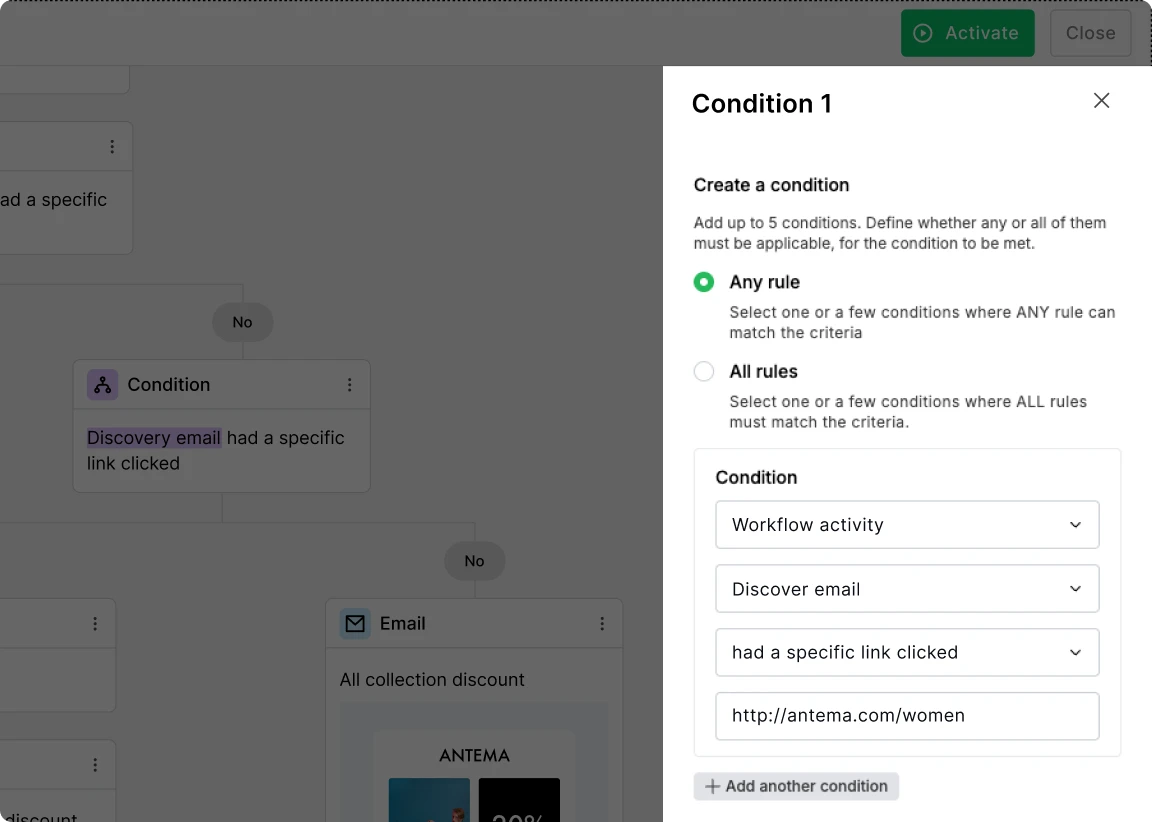Select the Any rule radio button
Image resolution: width=1152 pixels, height=822 pixels.
pos(703,282)
